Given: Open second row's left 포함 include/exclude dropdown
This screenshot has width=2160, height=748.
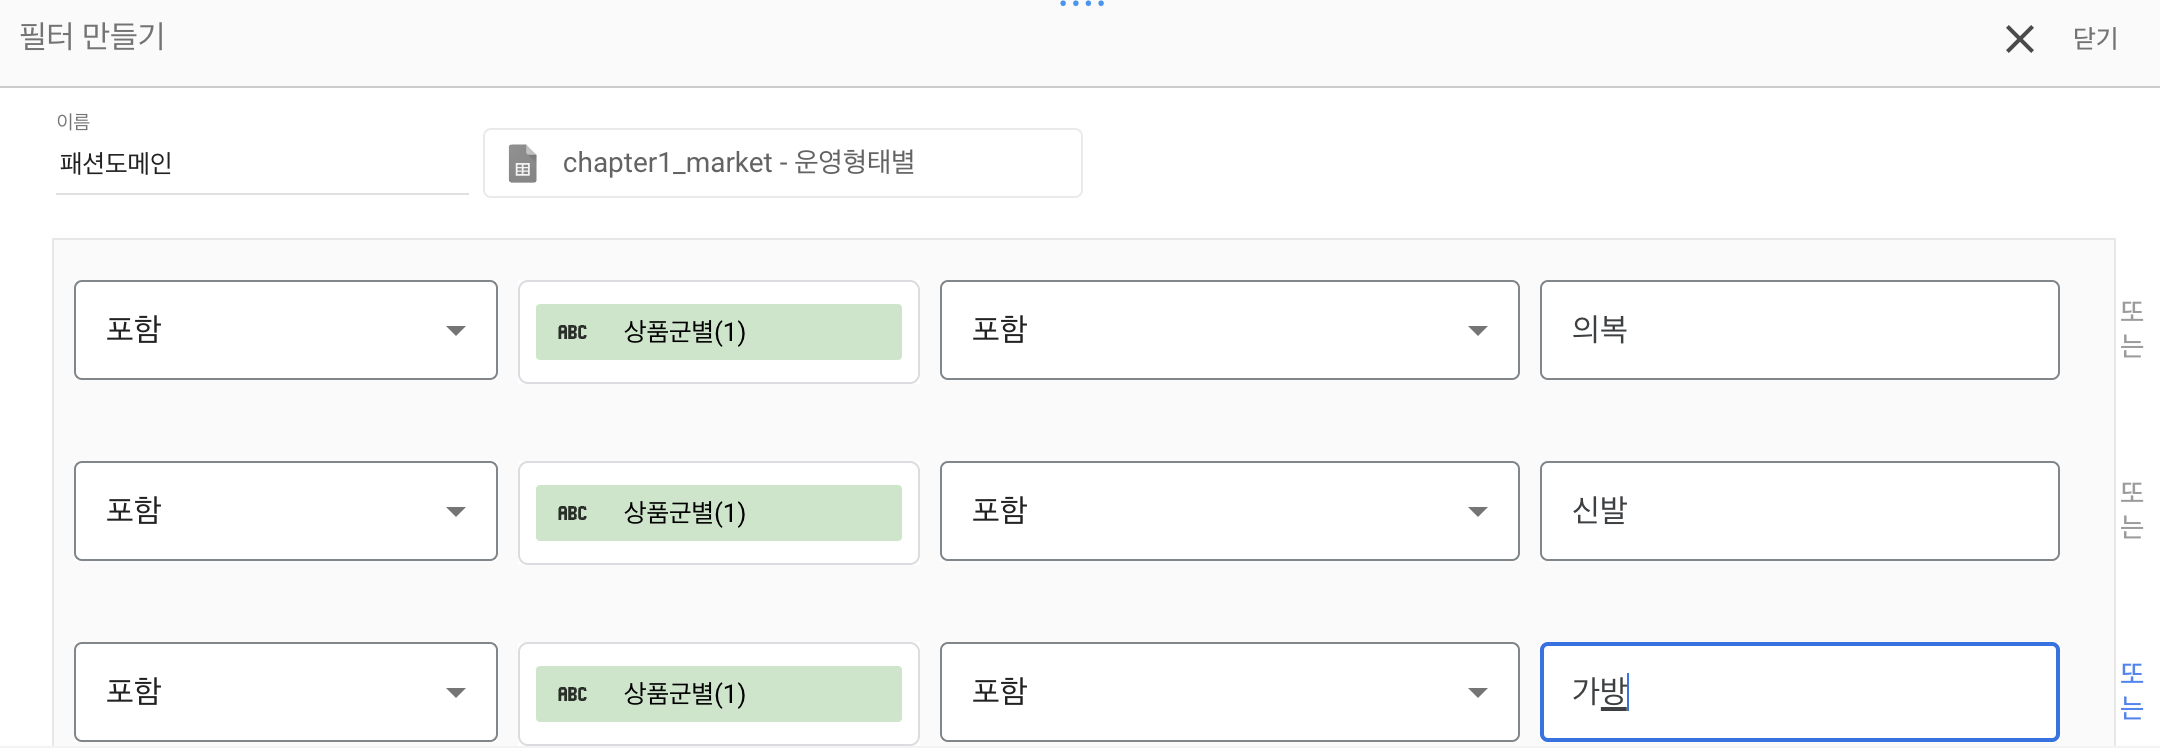Looking at the screenshot, I should tap(285, 511).
